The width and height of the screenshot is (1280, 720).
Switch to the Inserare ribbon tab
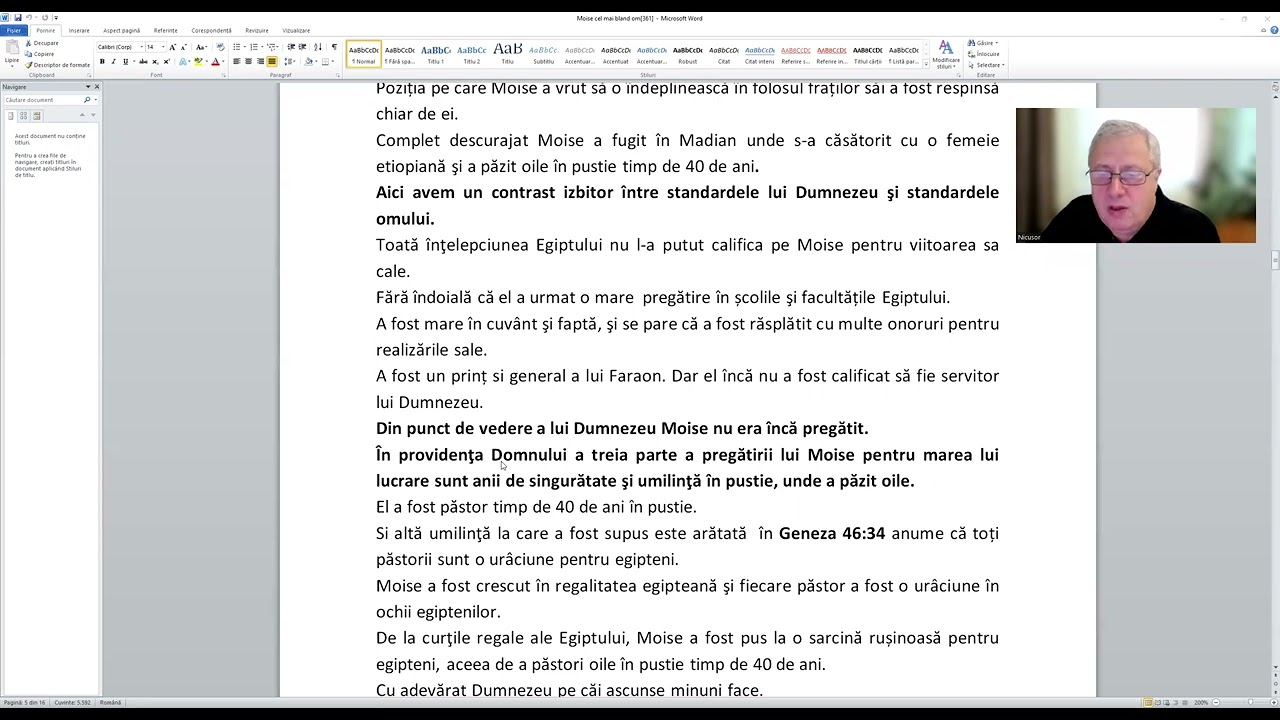79,30
